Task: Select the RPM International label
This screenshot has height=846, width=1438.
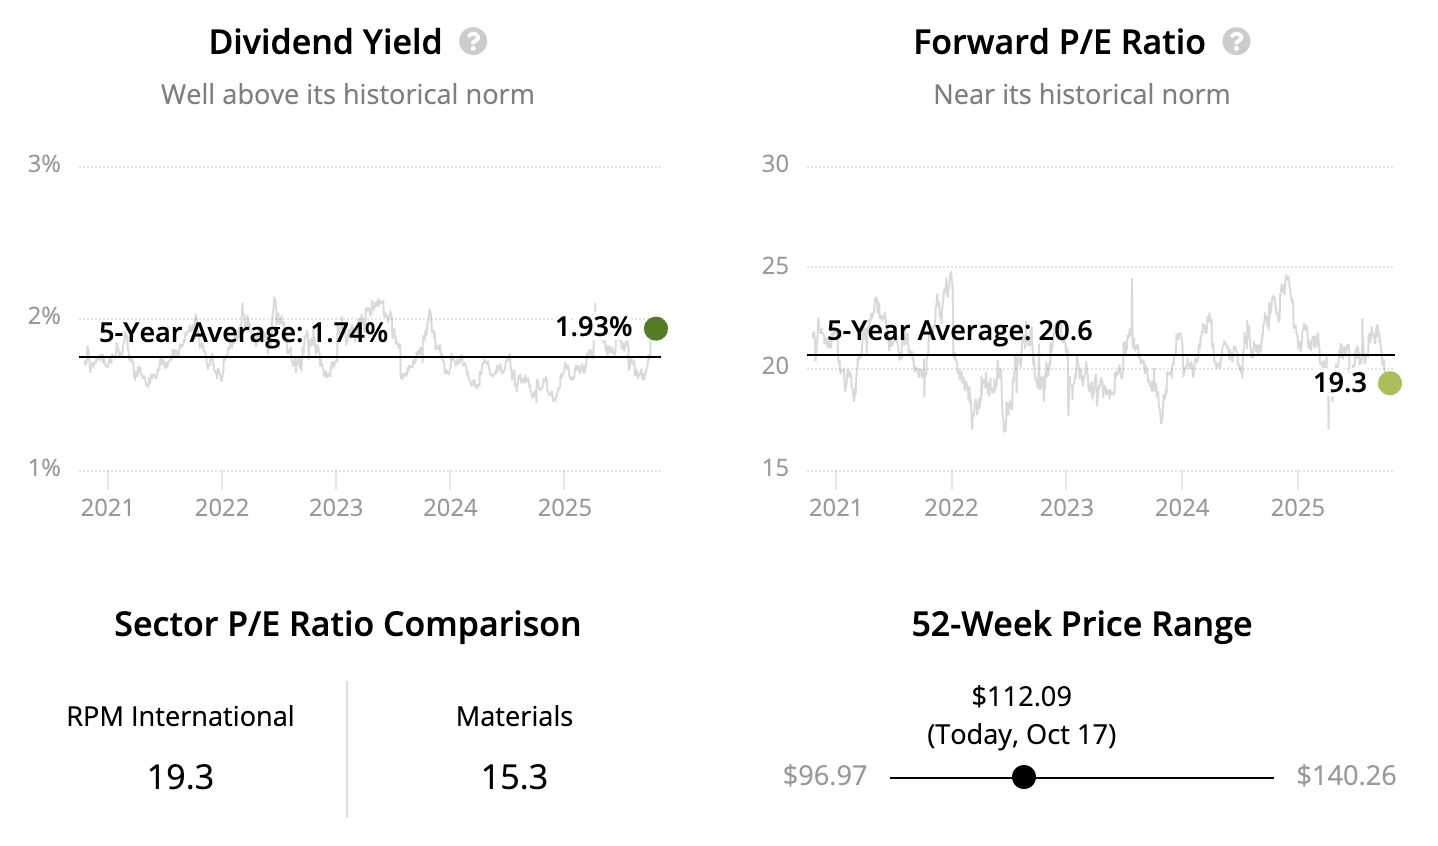Action: click(180, 716)
